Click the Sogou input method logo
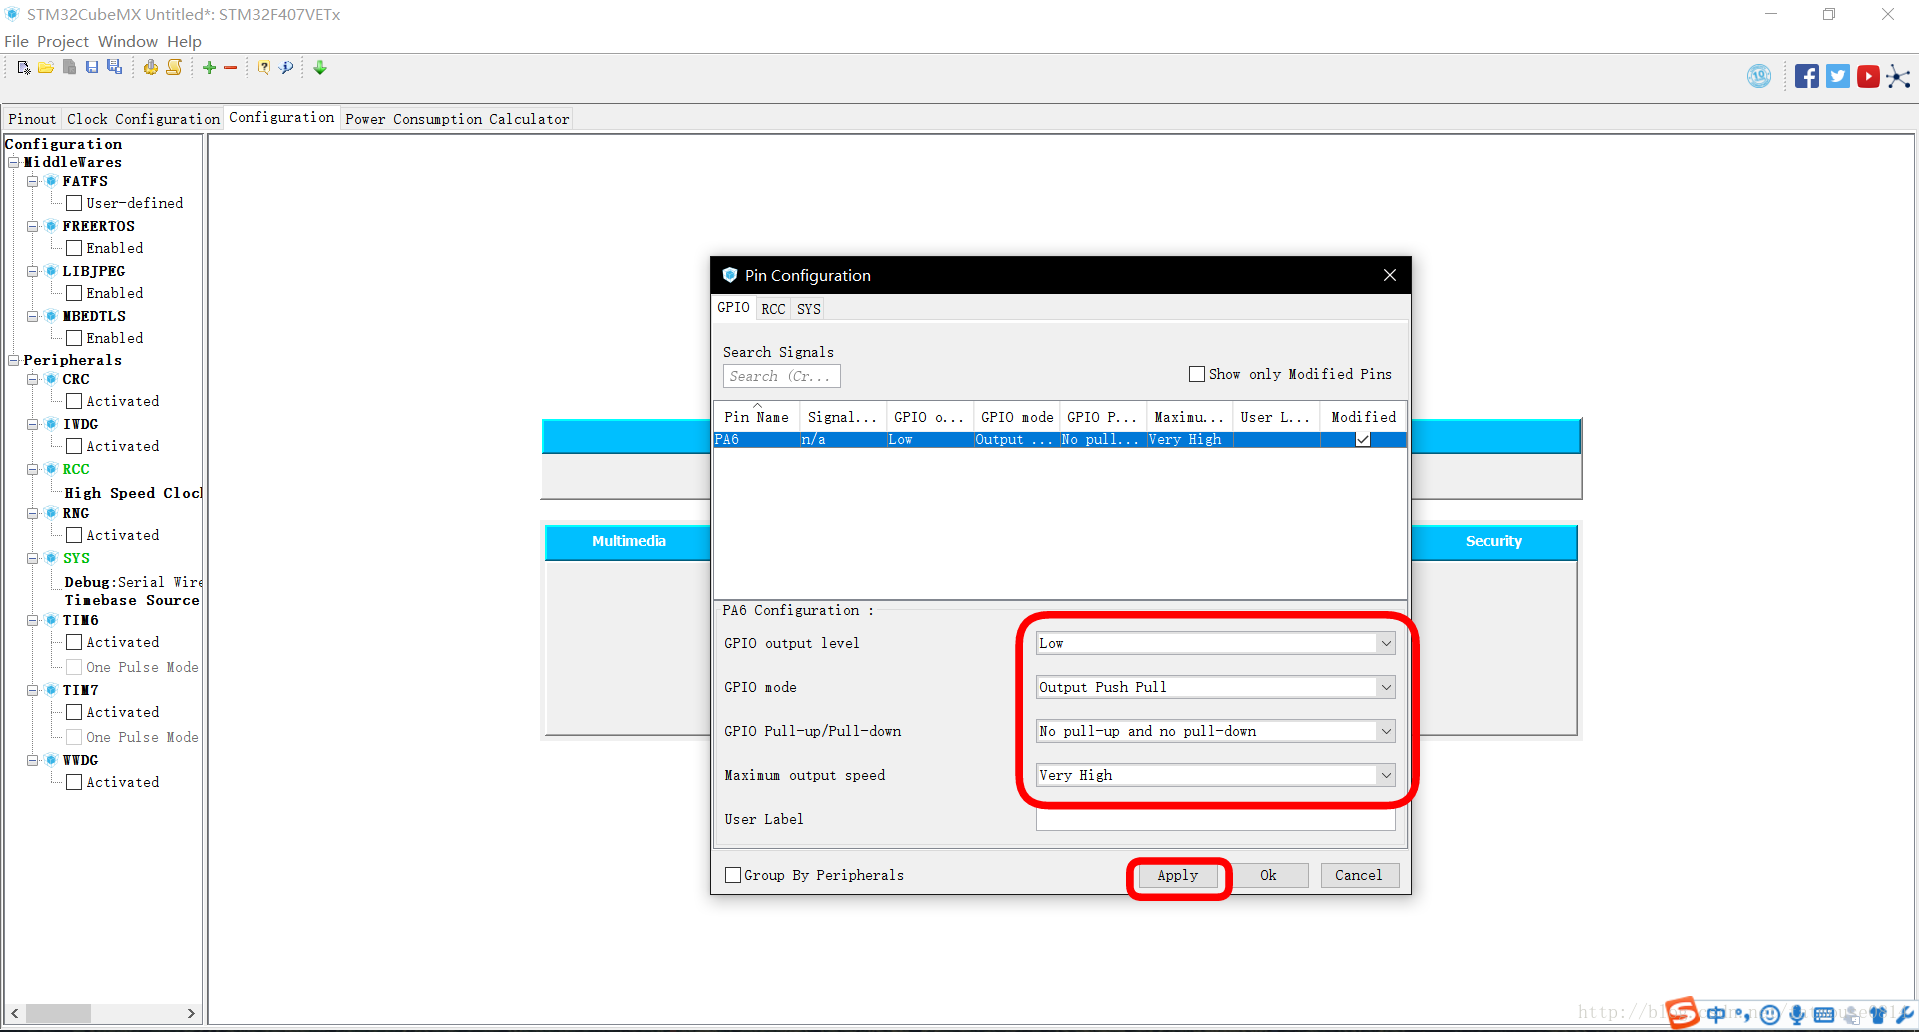The image size is (1919, 1032). [x=1682, y=1013]
